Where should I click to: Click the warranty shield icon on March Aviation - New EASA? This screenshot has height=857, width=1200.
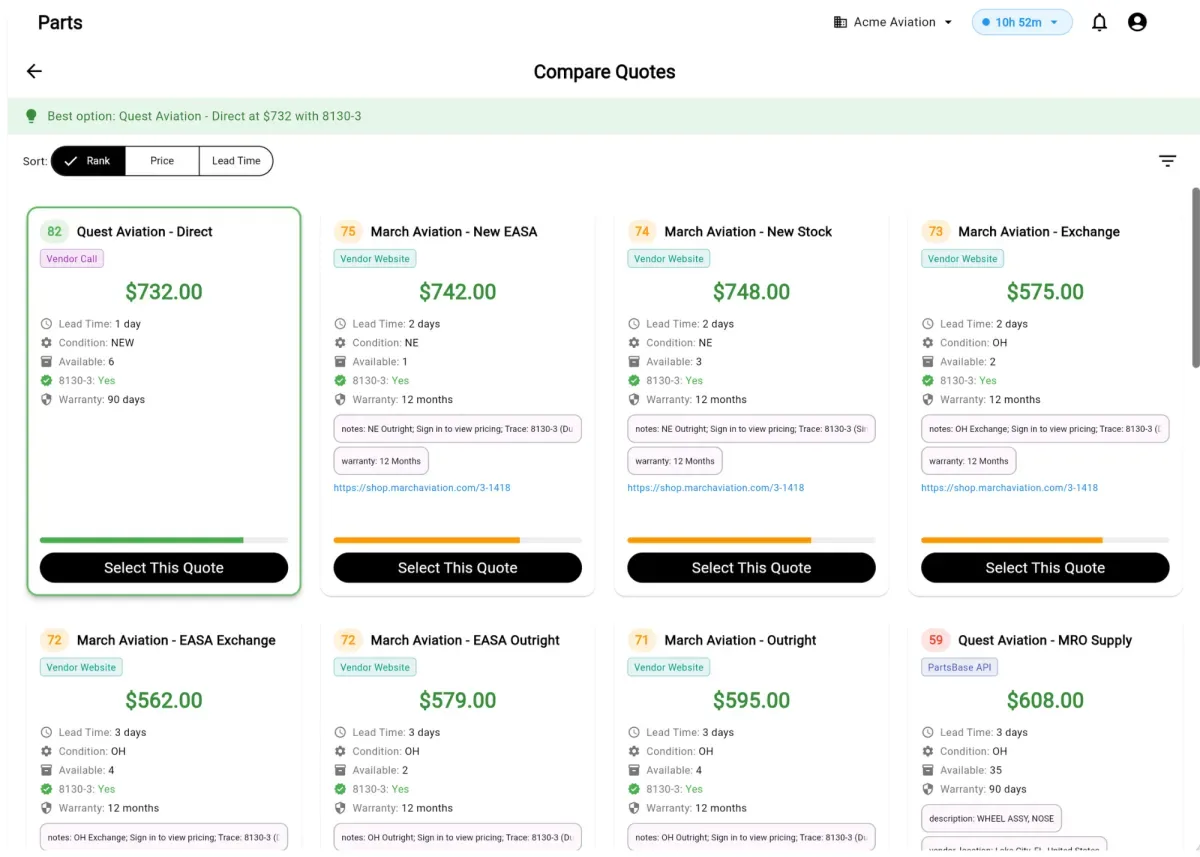tap(340, 400)
